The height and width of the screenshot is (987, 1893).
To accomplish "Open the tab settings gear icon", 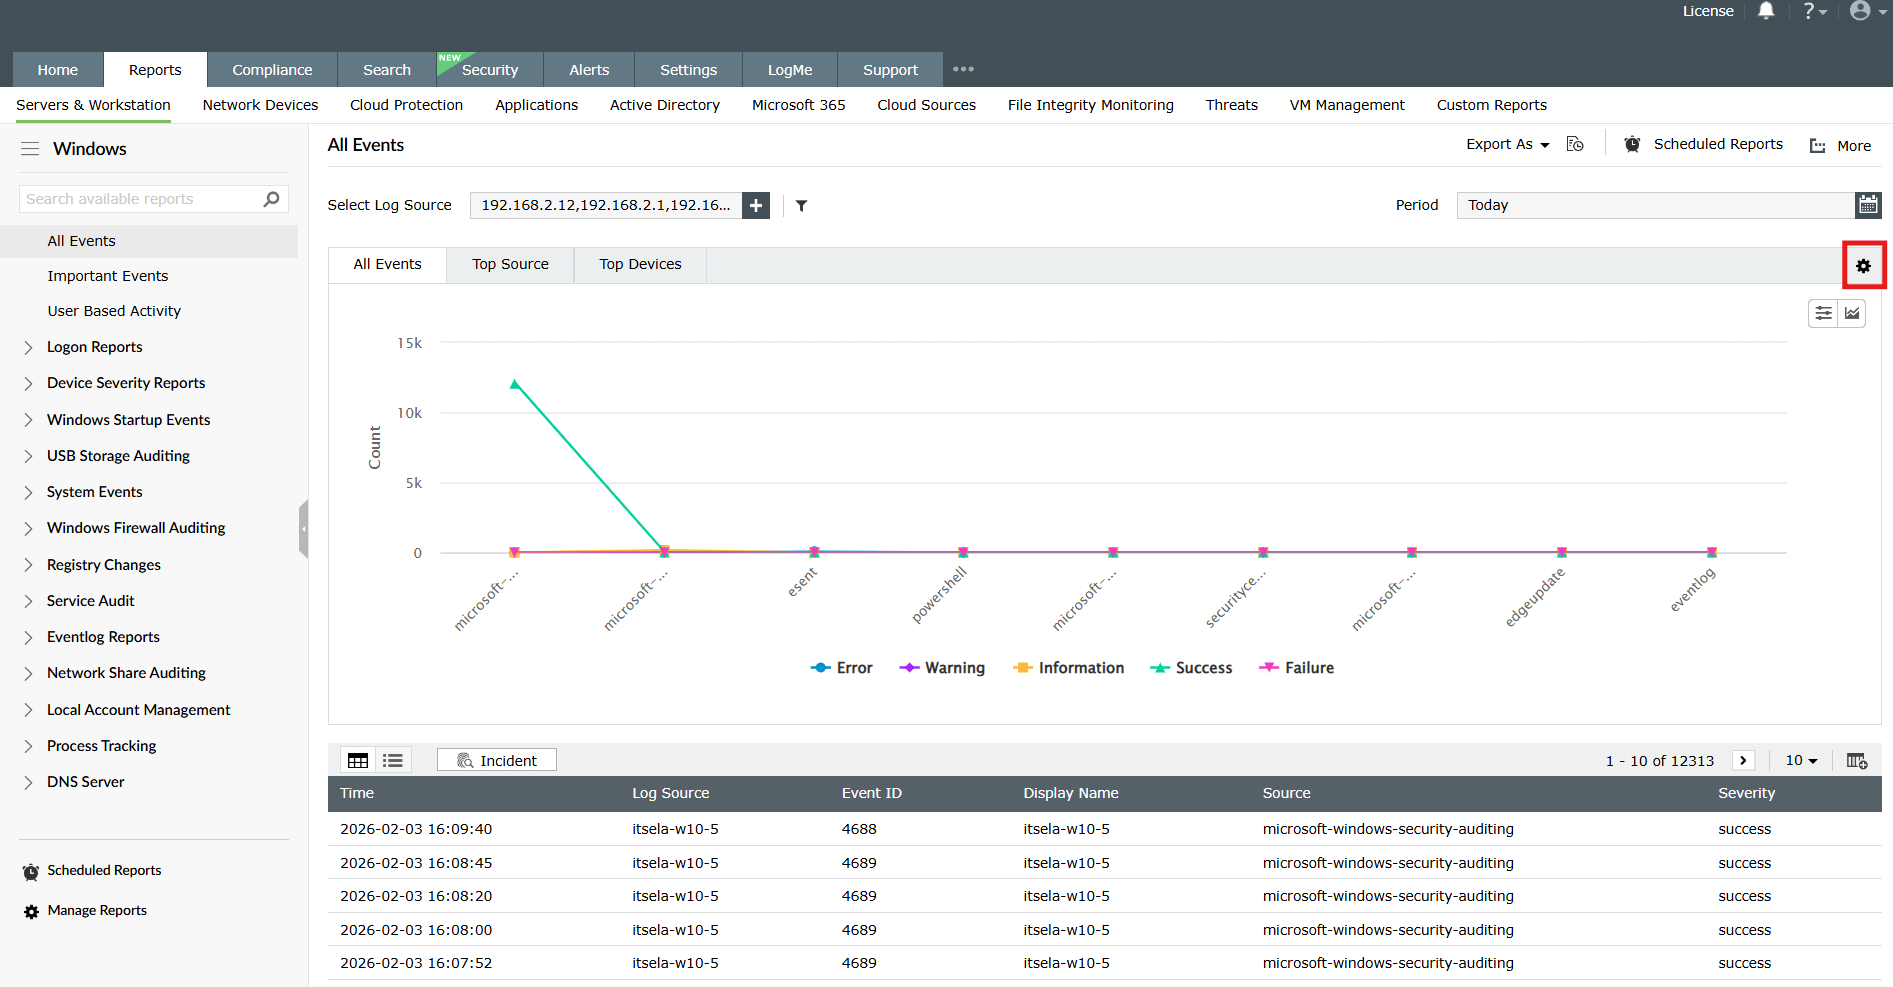I will point(1863,266).
